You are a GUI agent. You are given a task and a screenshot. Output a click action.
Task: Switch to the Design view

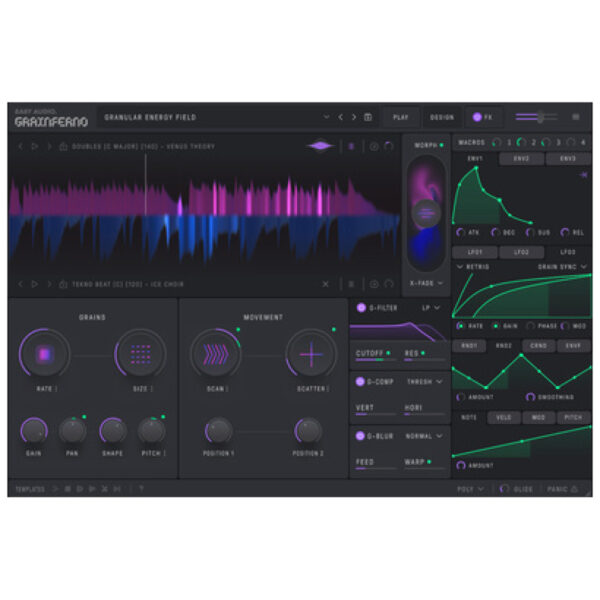[x=442, y=117]
